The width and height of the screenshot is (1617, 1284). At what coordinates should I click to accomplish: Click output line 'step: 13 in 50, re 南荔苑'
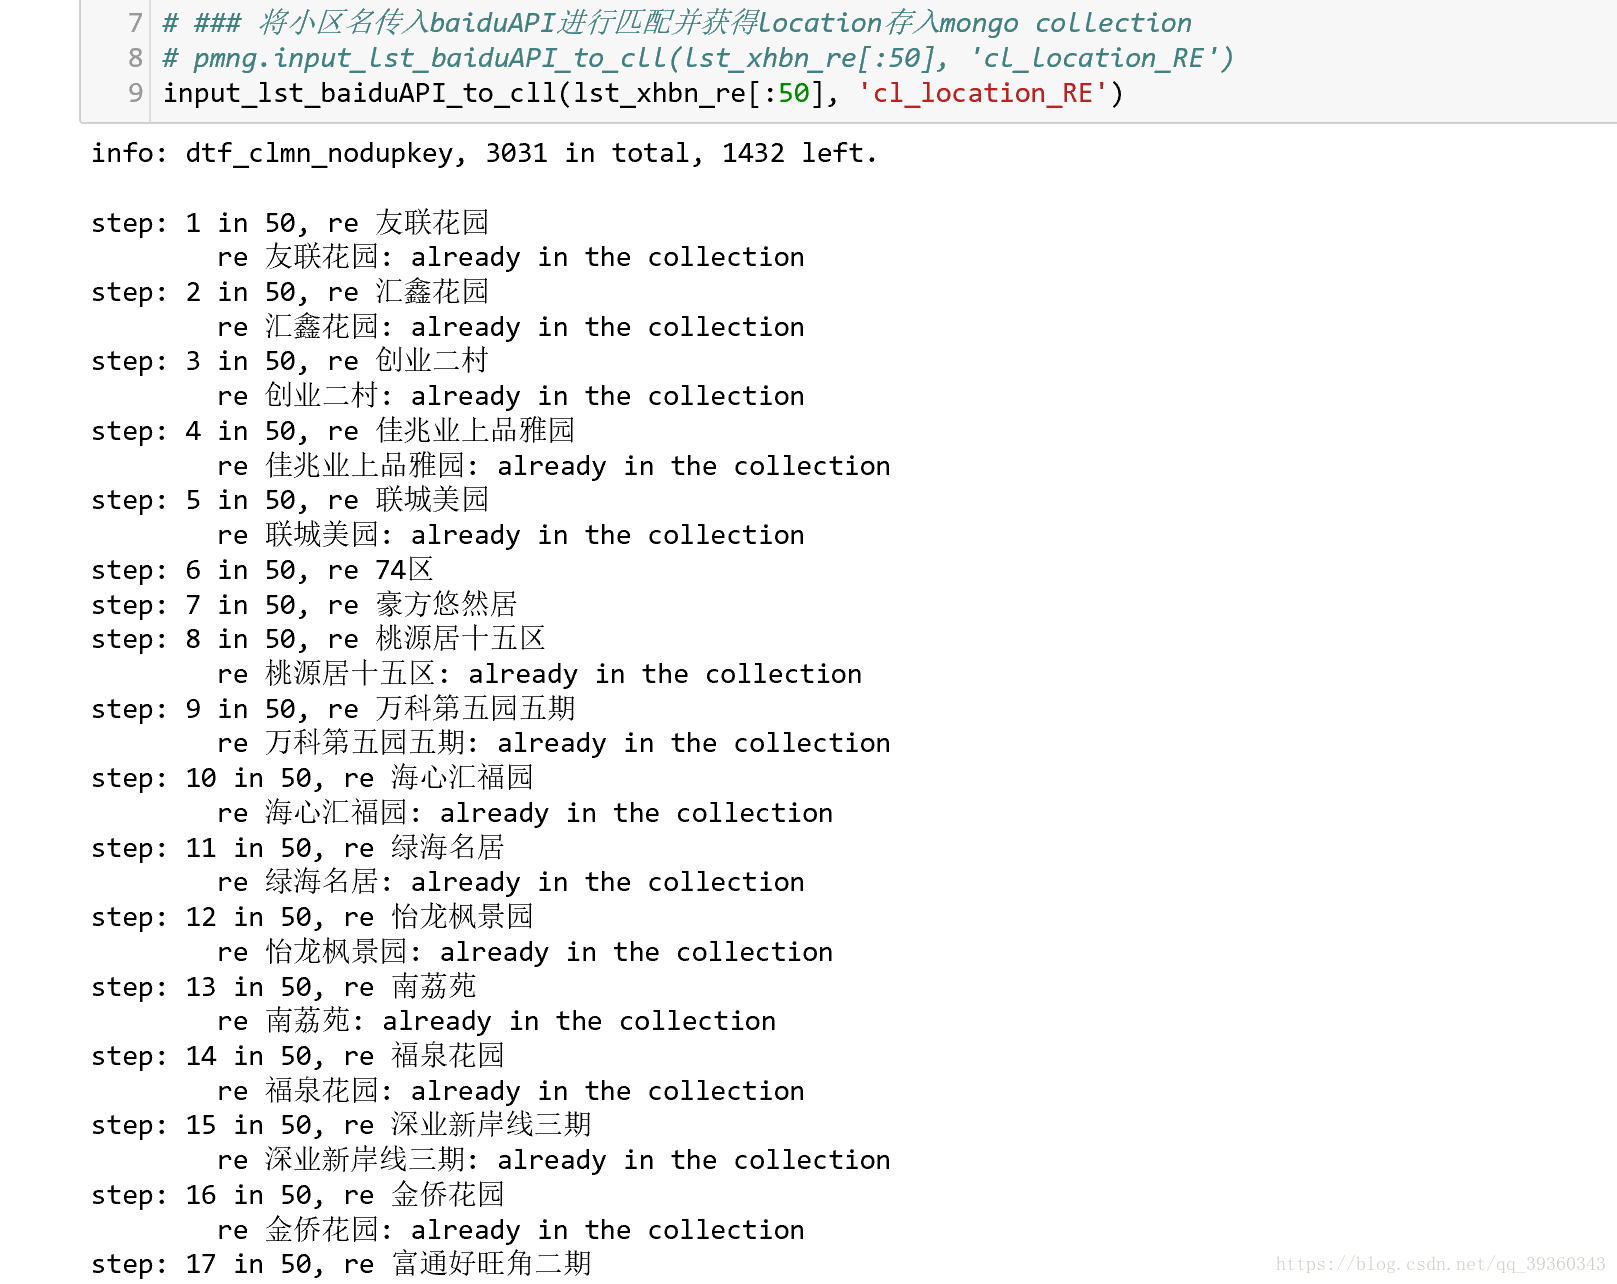click(284, 987)
